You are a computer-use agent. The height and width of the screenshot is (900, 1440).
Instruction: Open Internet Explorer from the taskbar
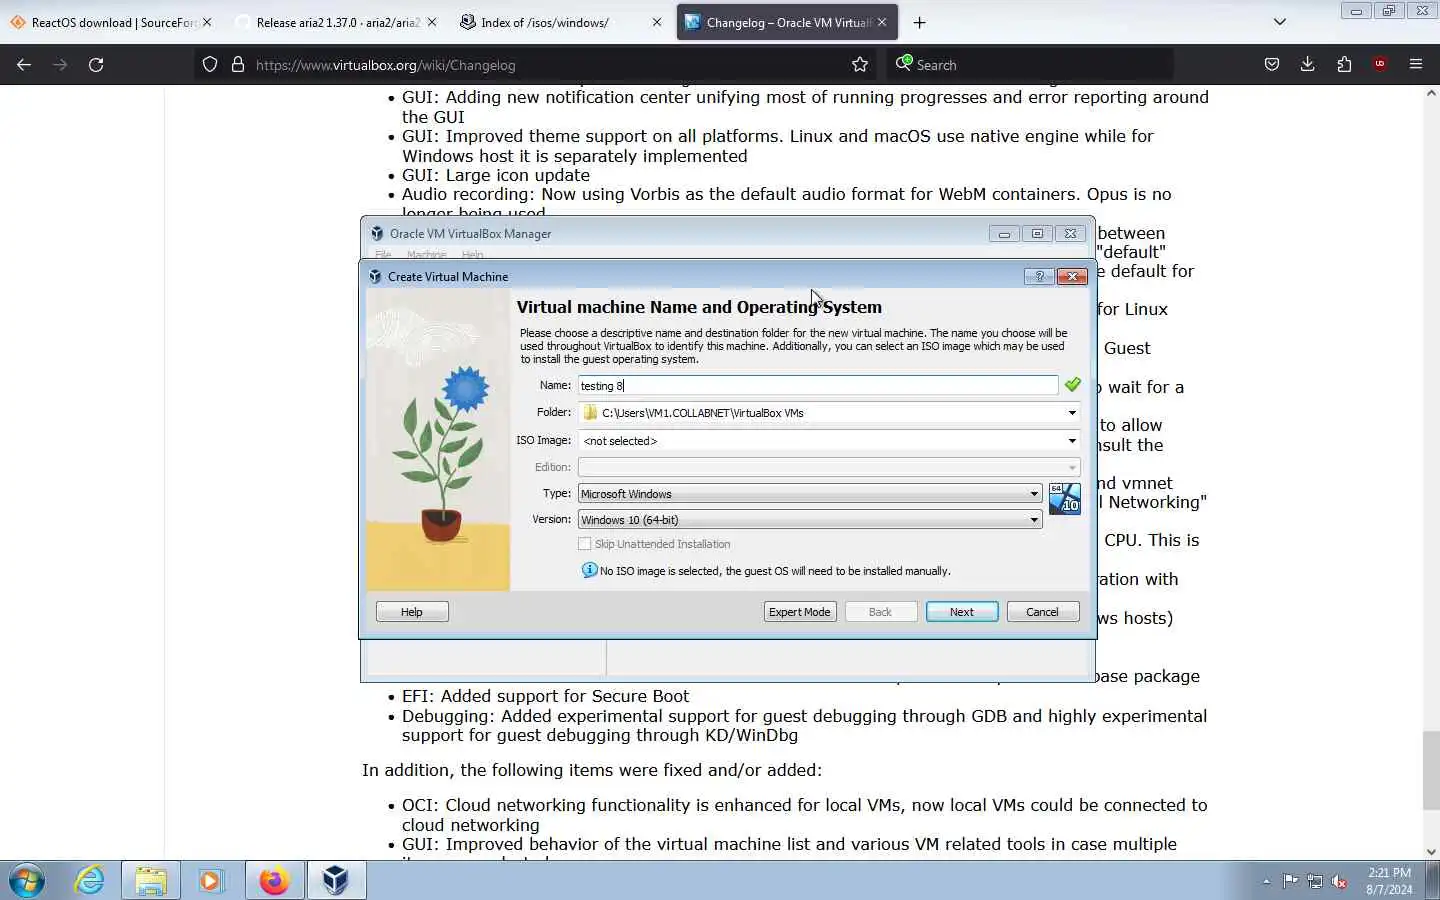pos(90,881)
